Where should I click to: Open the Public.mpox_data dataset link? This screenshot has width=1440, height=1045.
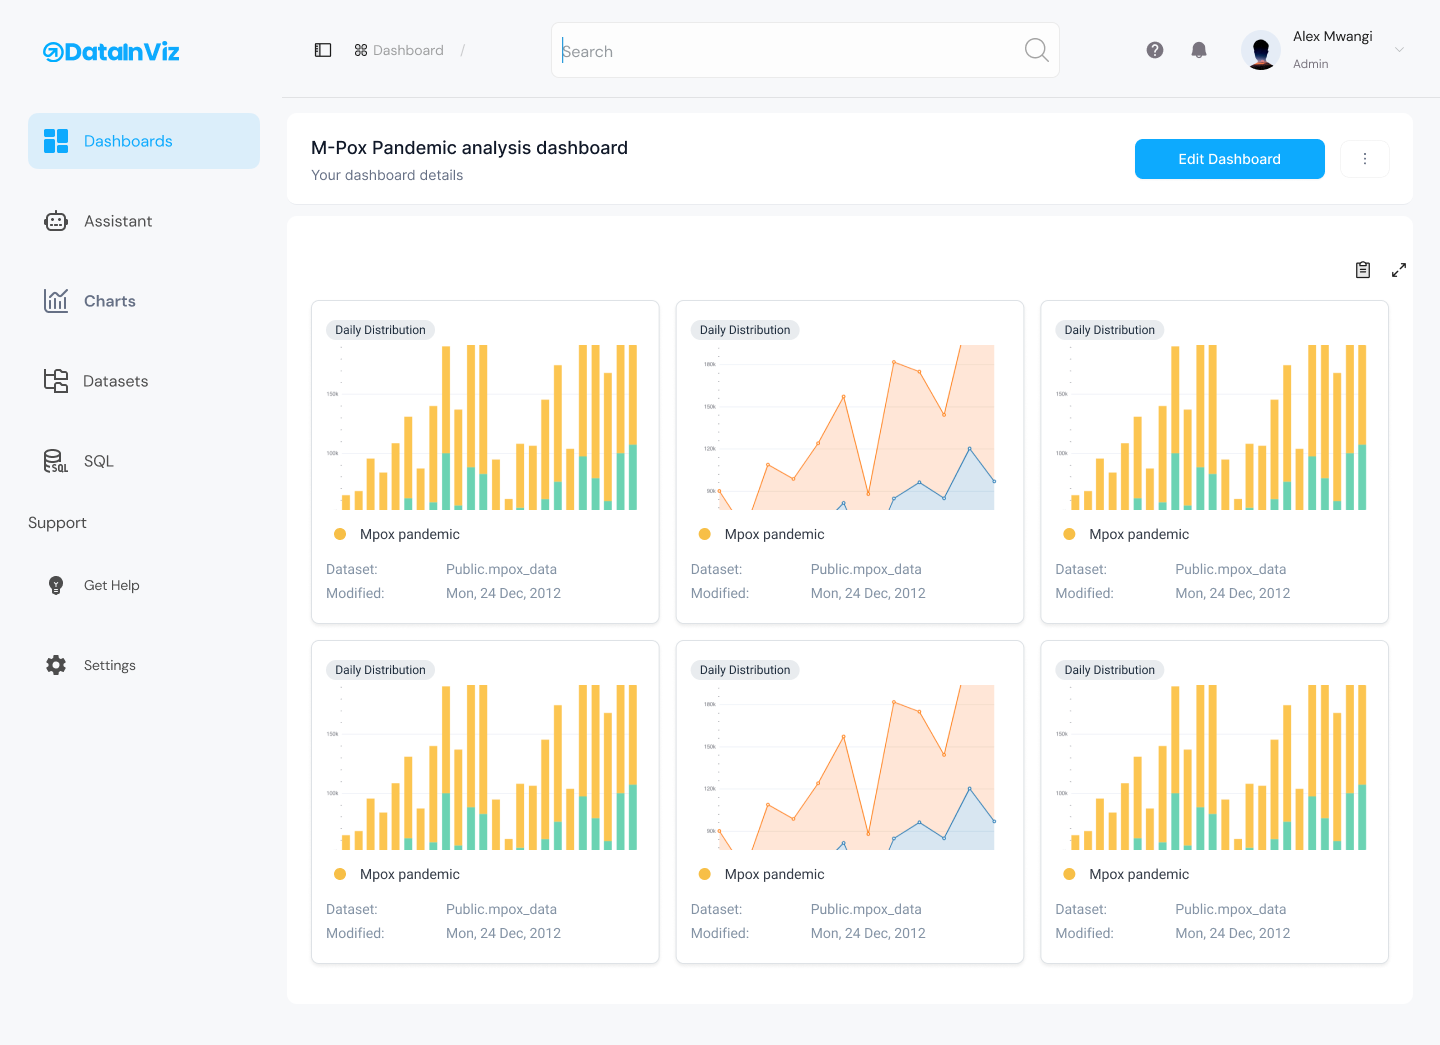pos(501,568)
